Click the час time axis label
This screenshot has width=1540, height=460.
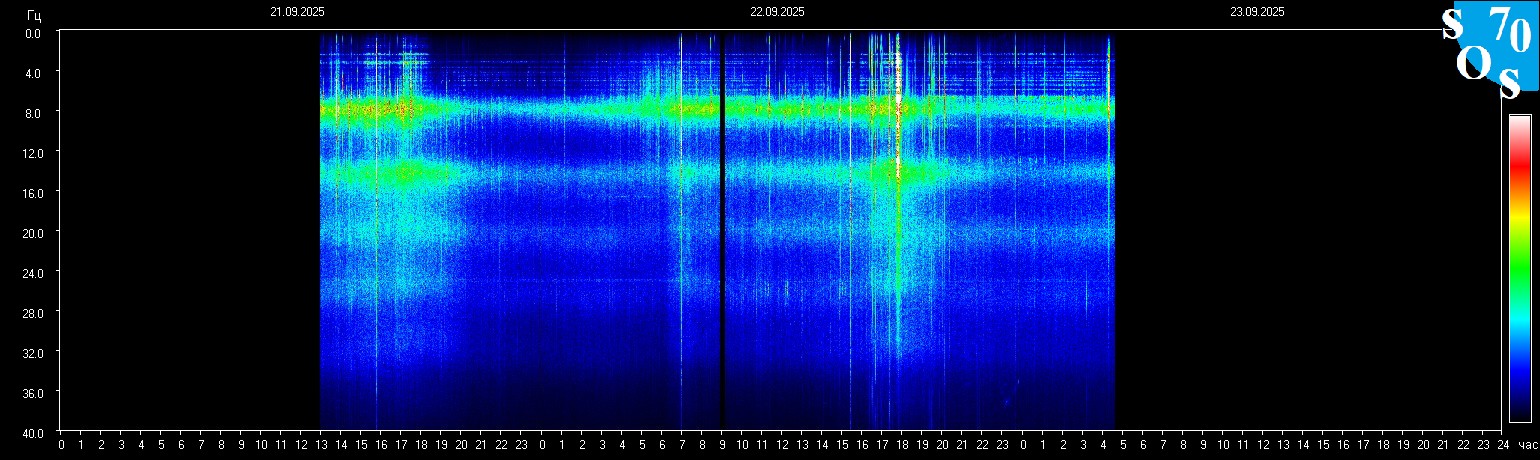tap(1527, 444)
